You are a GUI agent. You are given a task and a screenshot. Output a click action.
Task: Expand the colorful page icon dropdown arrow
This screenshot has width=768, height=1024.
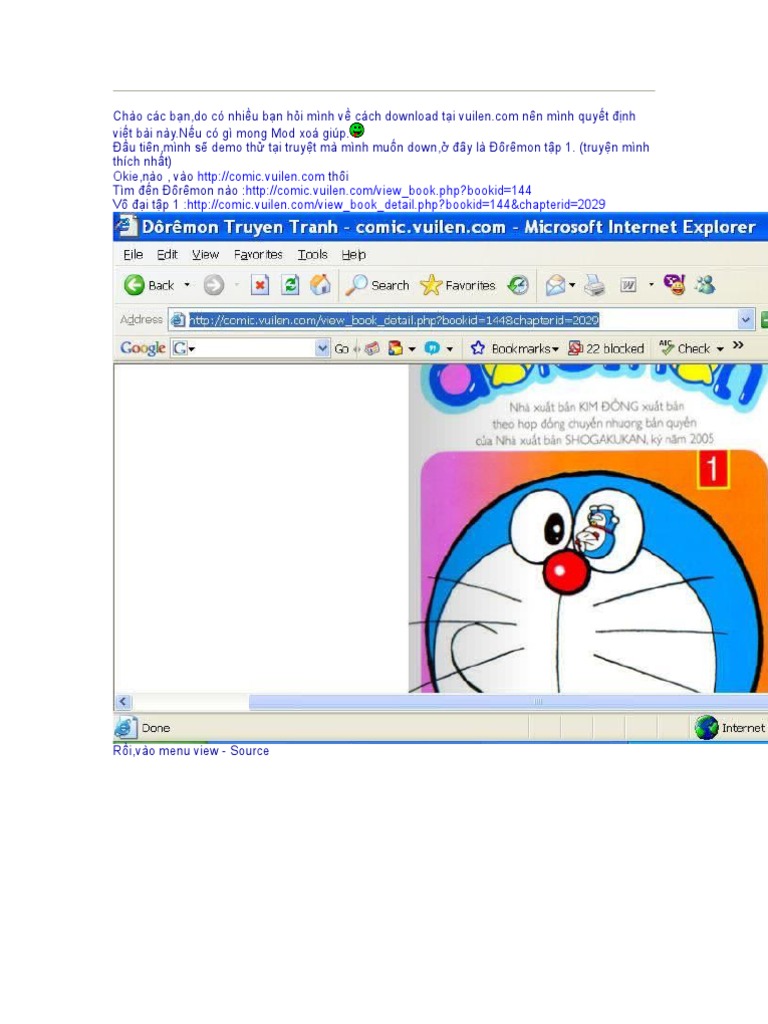[412, 349]
